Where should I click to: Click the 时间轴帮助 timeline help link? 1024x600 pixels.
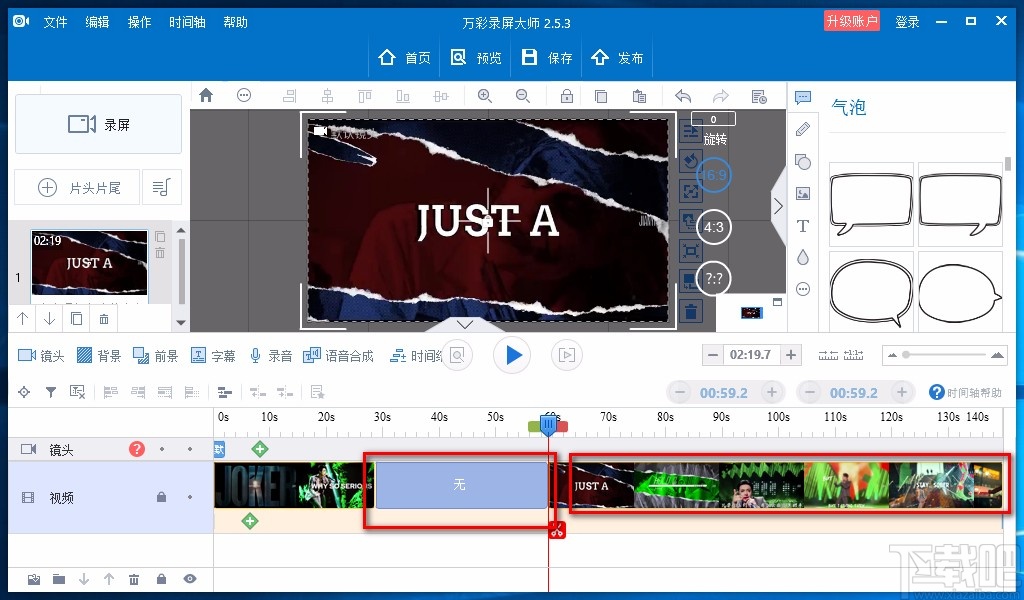pyautogui.click(x=965, y=392)
